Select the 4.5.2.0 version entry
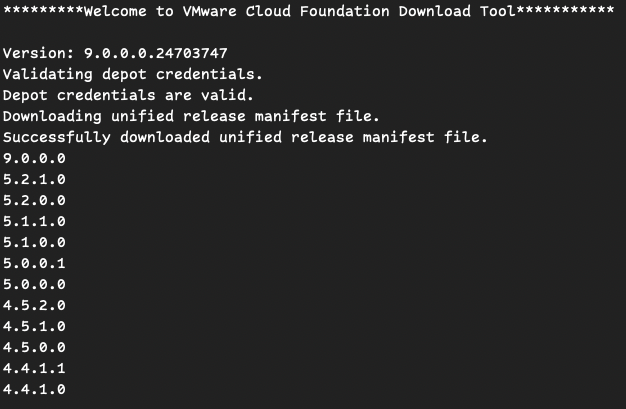626x409 pixels. (x=34, y=306)
